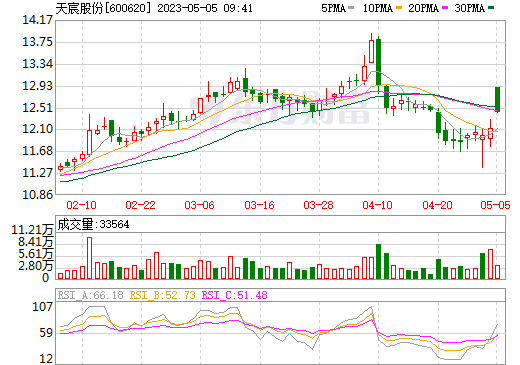Click the 30PMA legend label
520x365 pixels.
pyautogui.click(x=469, y=8)
